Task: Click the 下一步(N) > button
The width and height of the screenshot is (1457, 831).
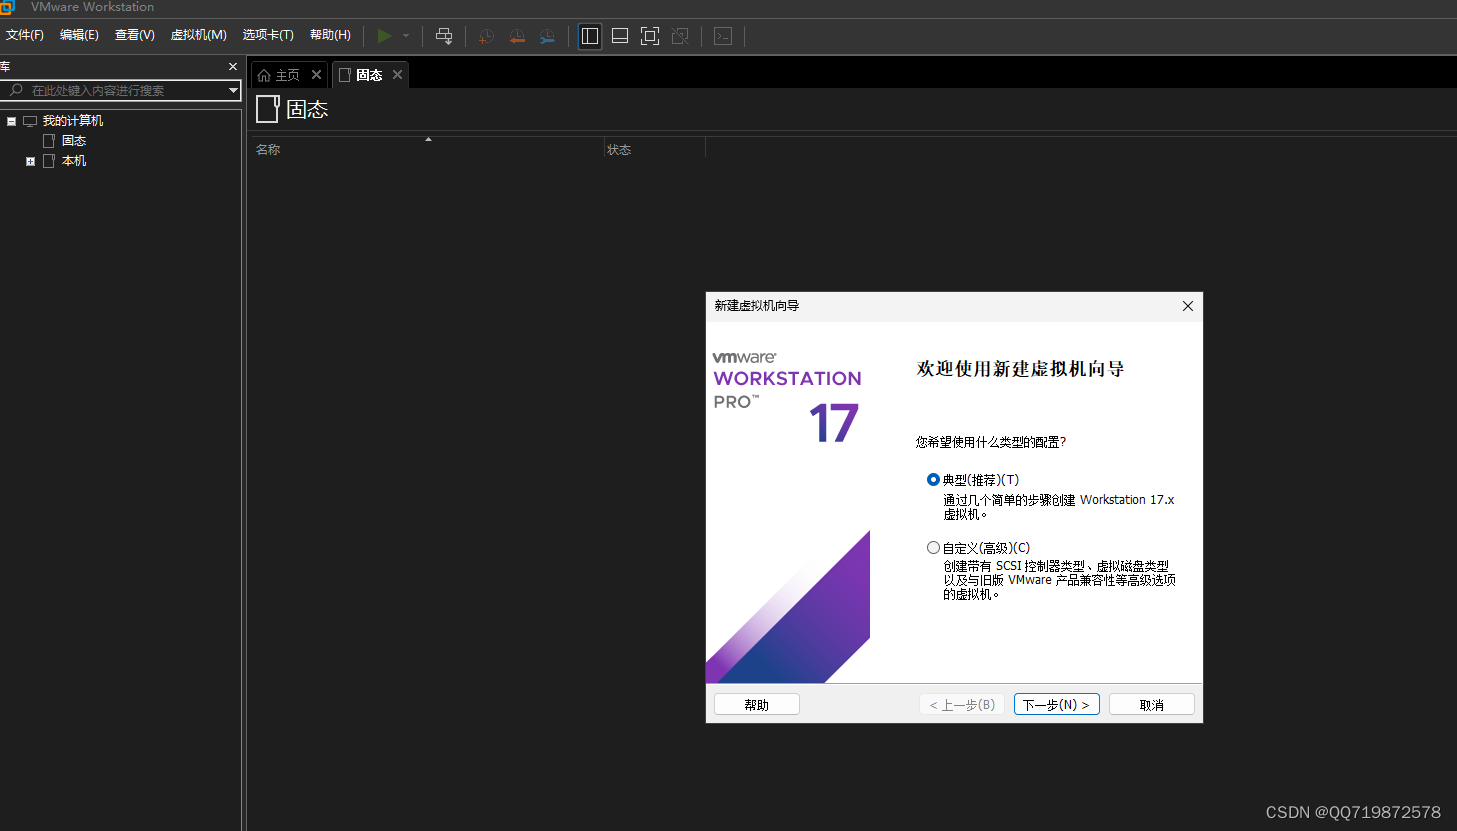Action: click(1057, 705)
